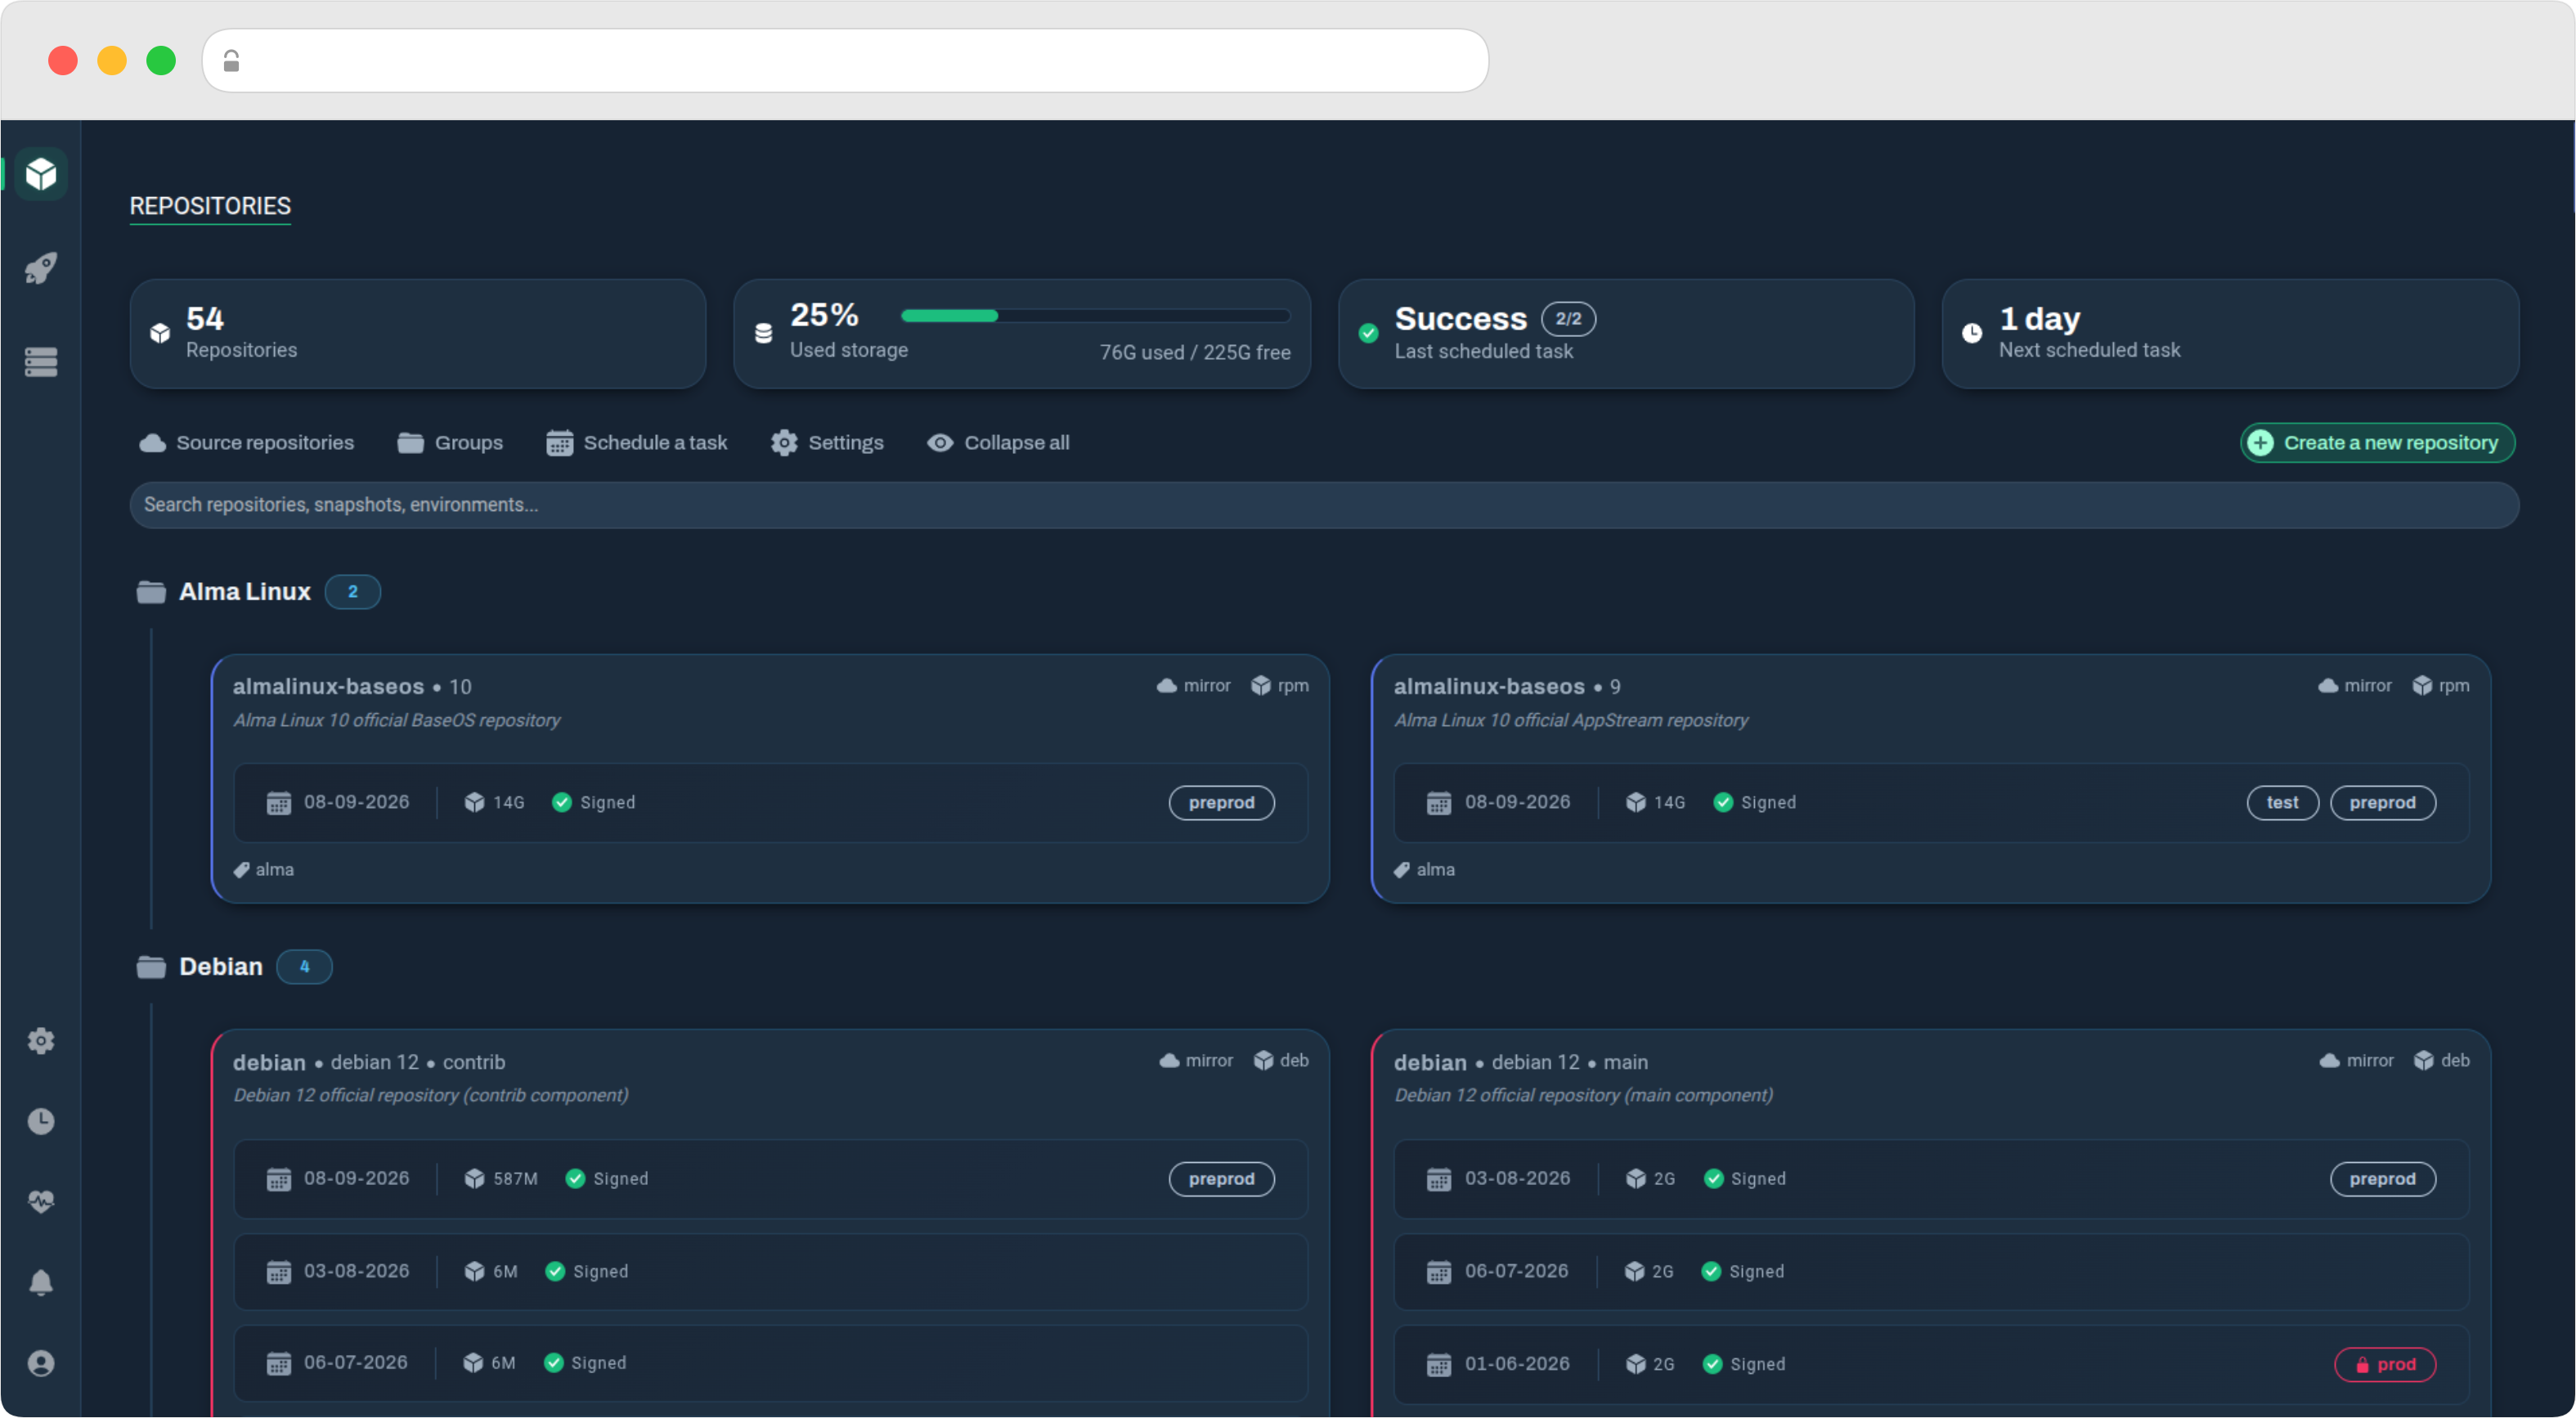
Task: Click preprod tag on almalinux-baseos 10
Action: point(1222,803)
